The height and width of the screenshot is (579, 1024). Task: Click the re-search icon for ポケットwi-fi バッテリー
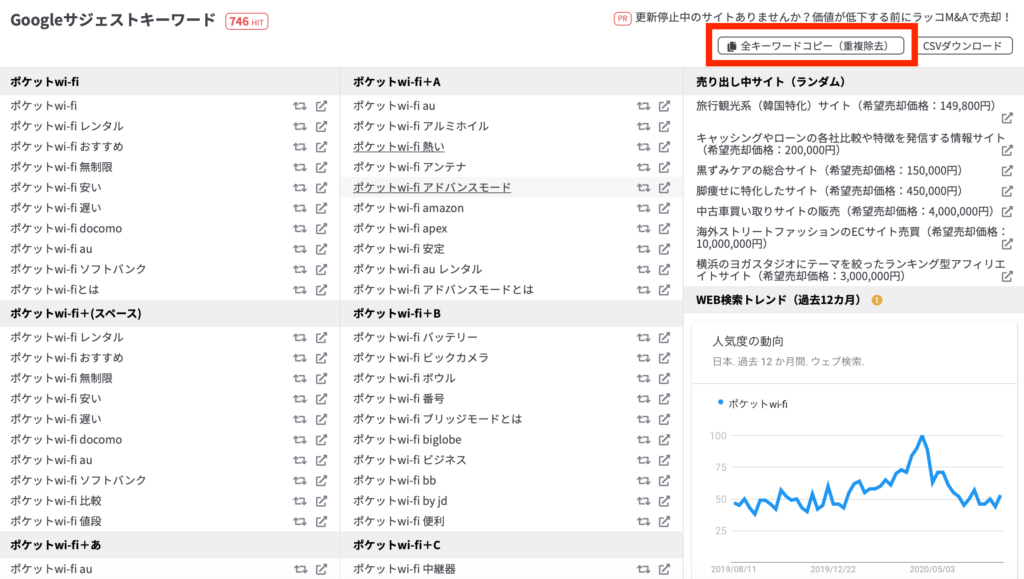[x=643, y=337]
